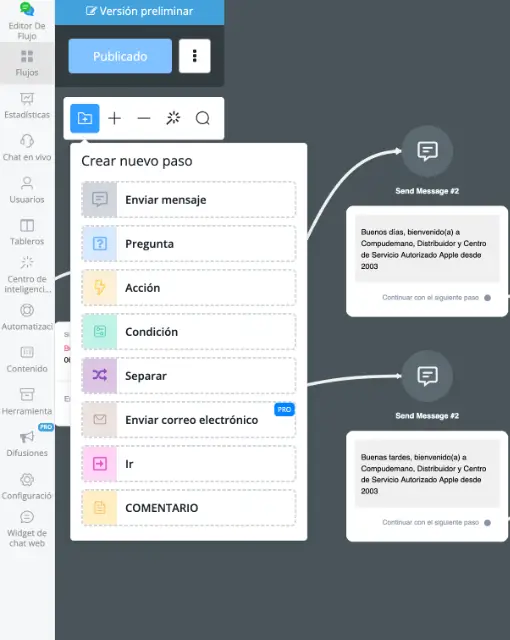The image size is (510, 640).
Task: Choose Enviar mensaje step
Action: coord(188,200)
